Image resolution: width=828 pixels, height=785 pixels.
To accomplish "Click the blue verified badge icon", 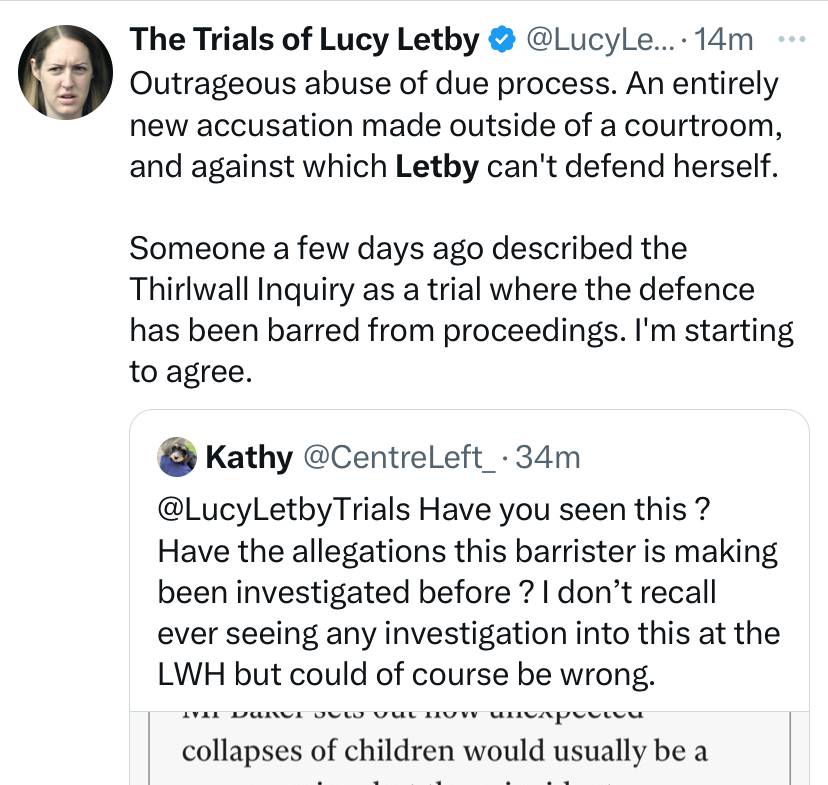I will 502,40.
